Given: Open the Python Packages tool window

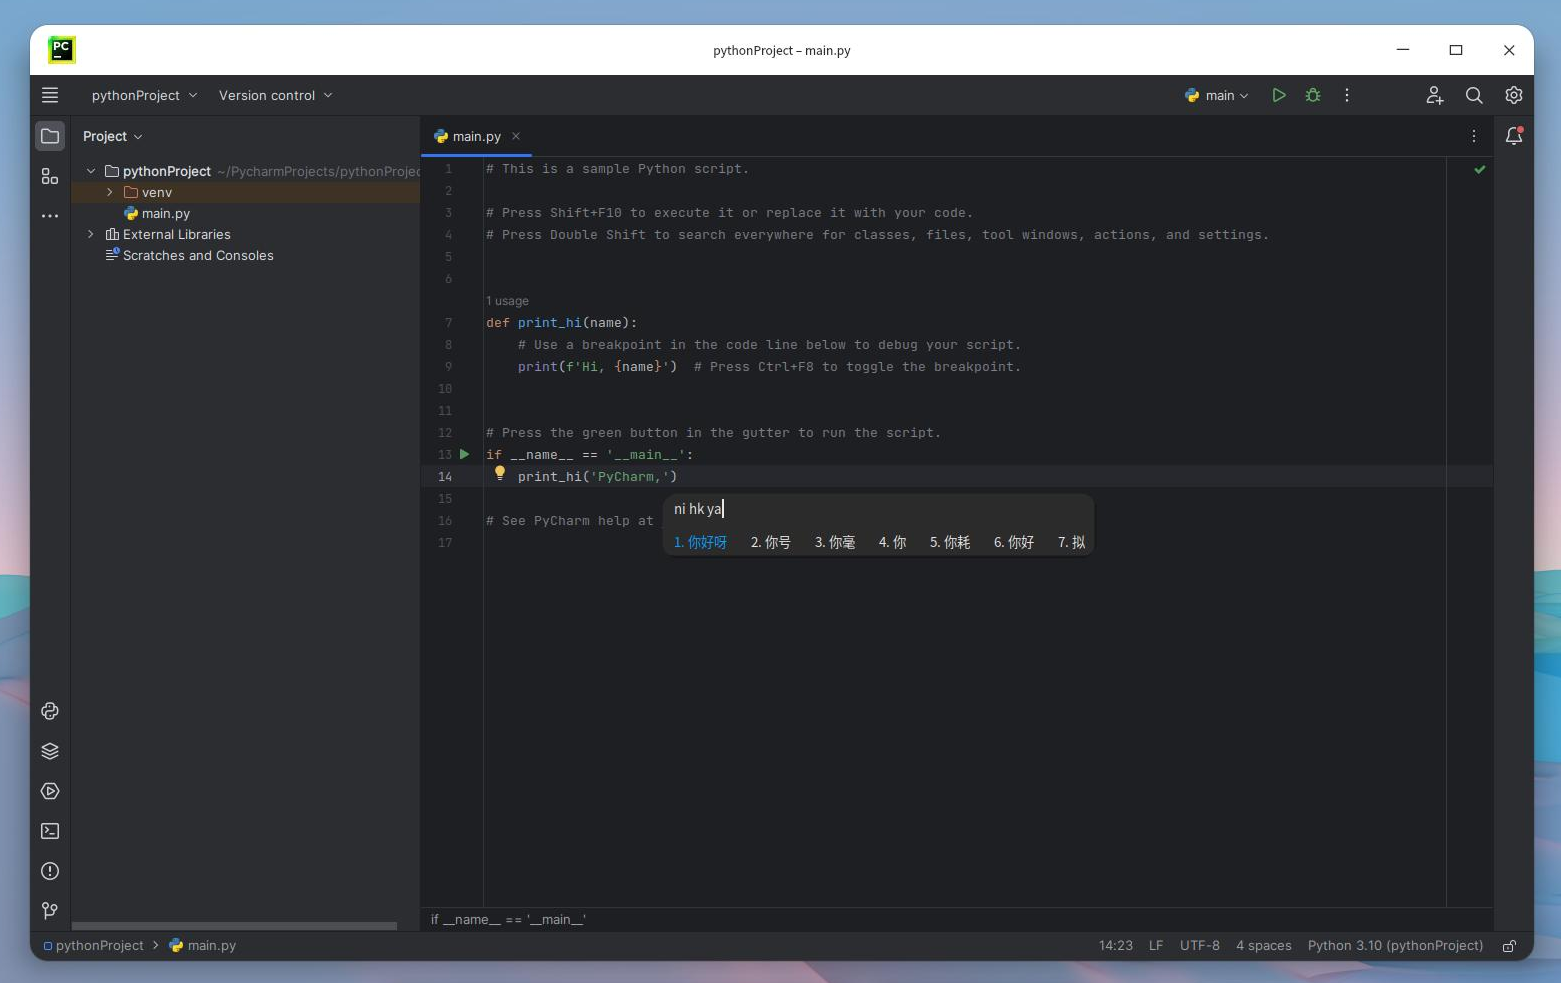Looking at the screenshot, I should 50,751.
